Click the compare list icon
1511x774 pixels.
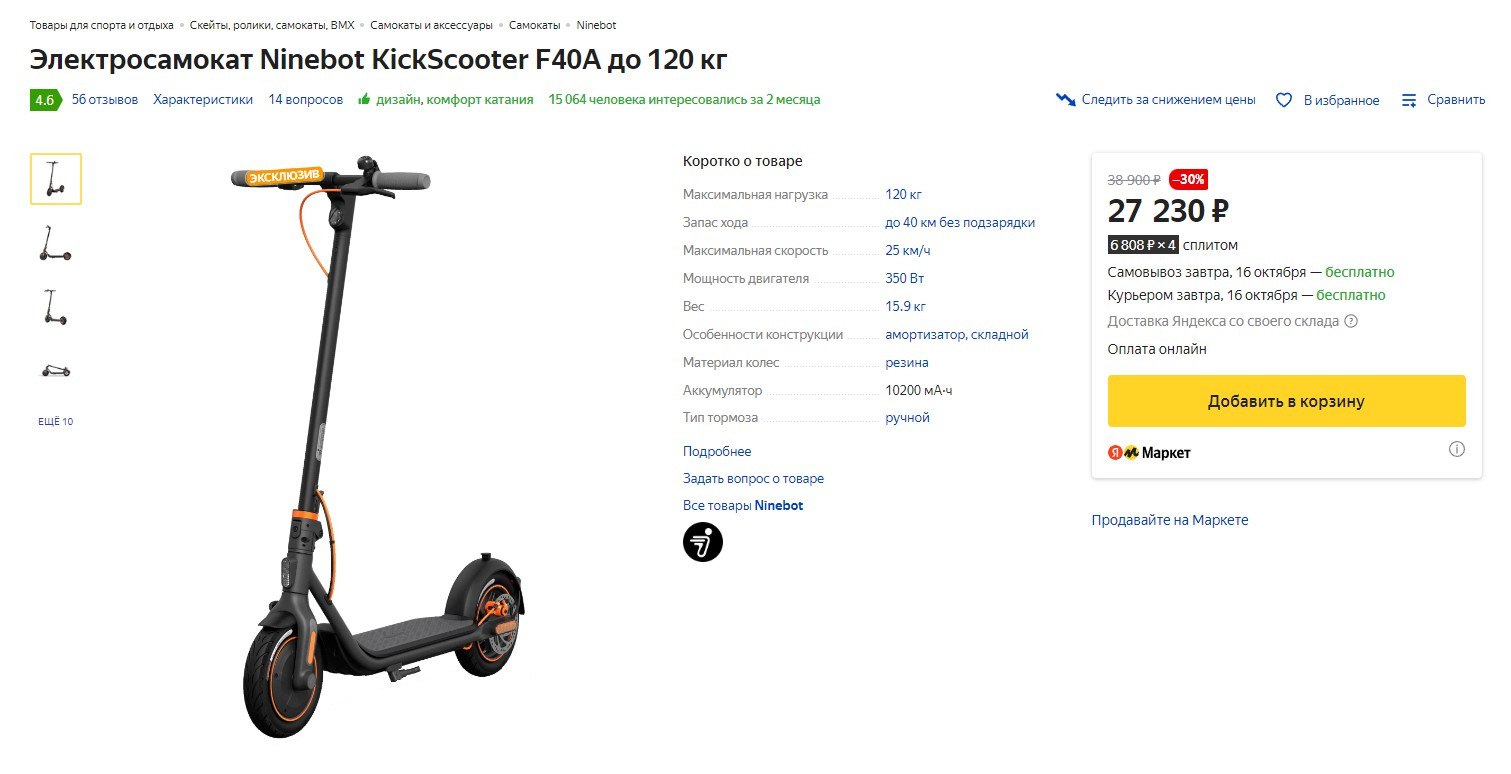(x=1410, y=100)
